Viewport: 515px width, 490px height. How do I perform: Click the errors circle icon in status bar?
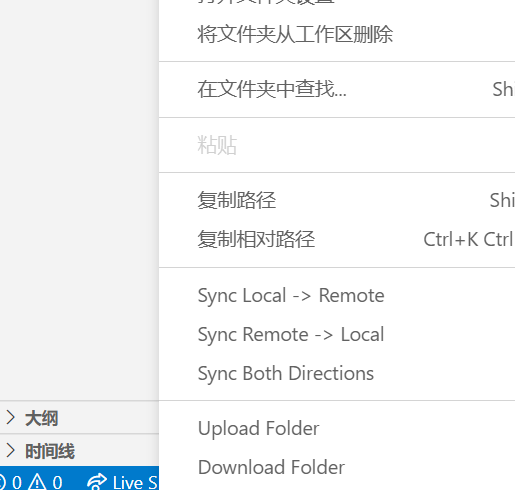click(2, 482)
